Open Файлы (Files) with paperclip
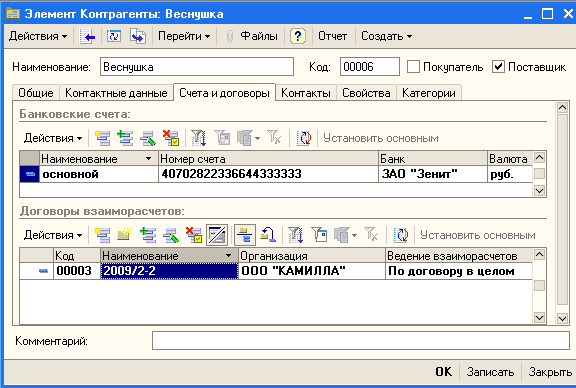 point(252,36)
